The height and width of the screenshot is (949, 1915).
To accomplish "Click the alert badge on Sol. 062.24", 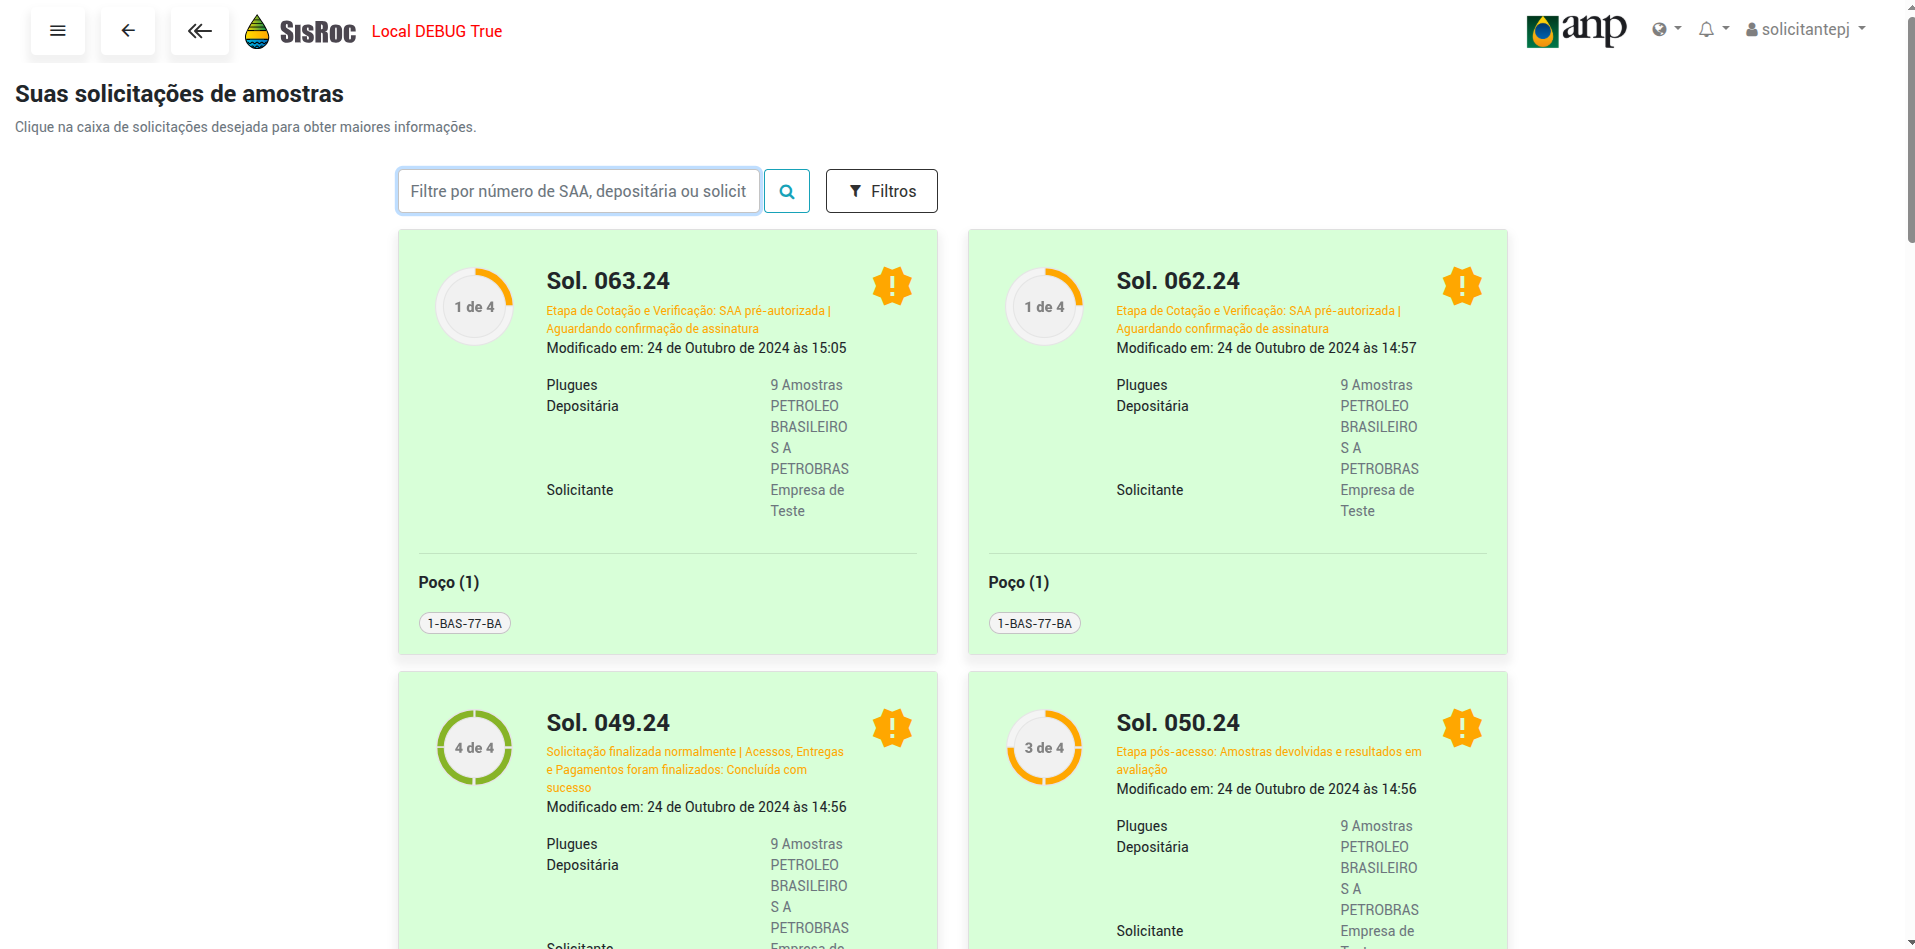I will tap(1461, 286).
